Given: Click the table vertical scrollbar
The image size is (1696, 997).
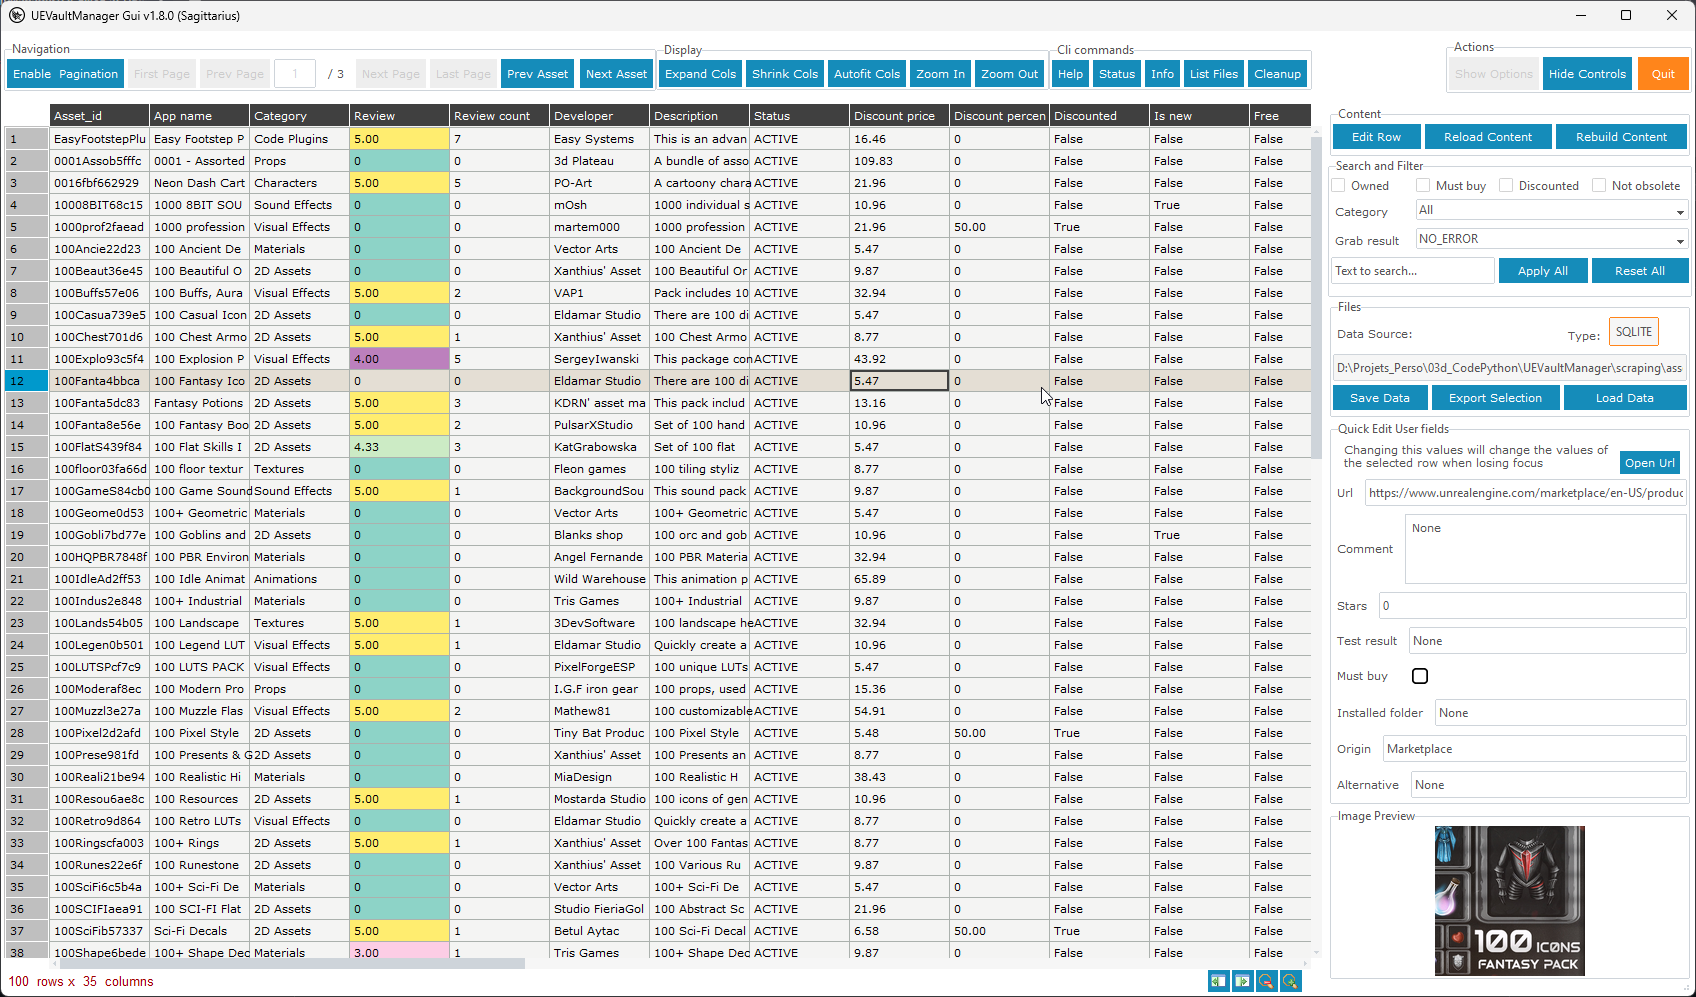Looking at the screenshot, I should tap(1316, 300).
